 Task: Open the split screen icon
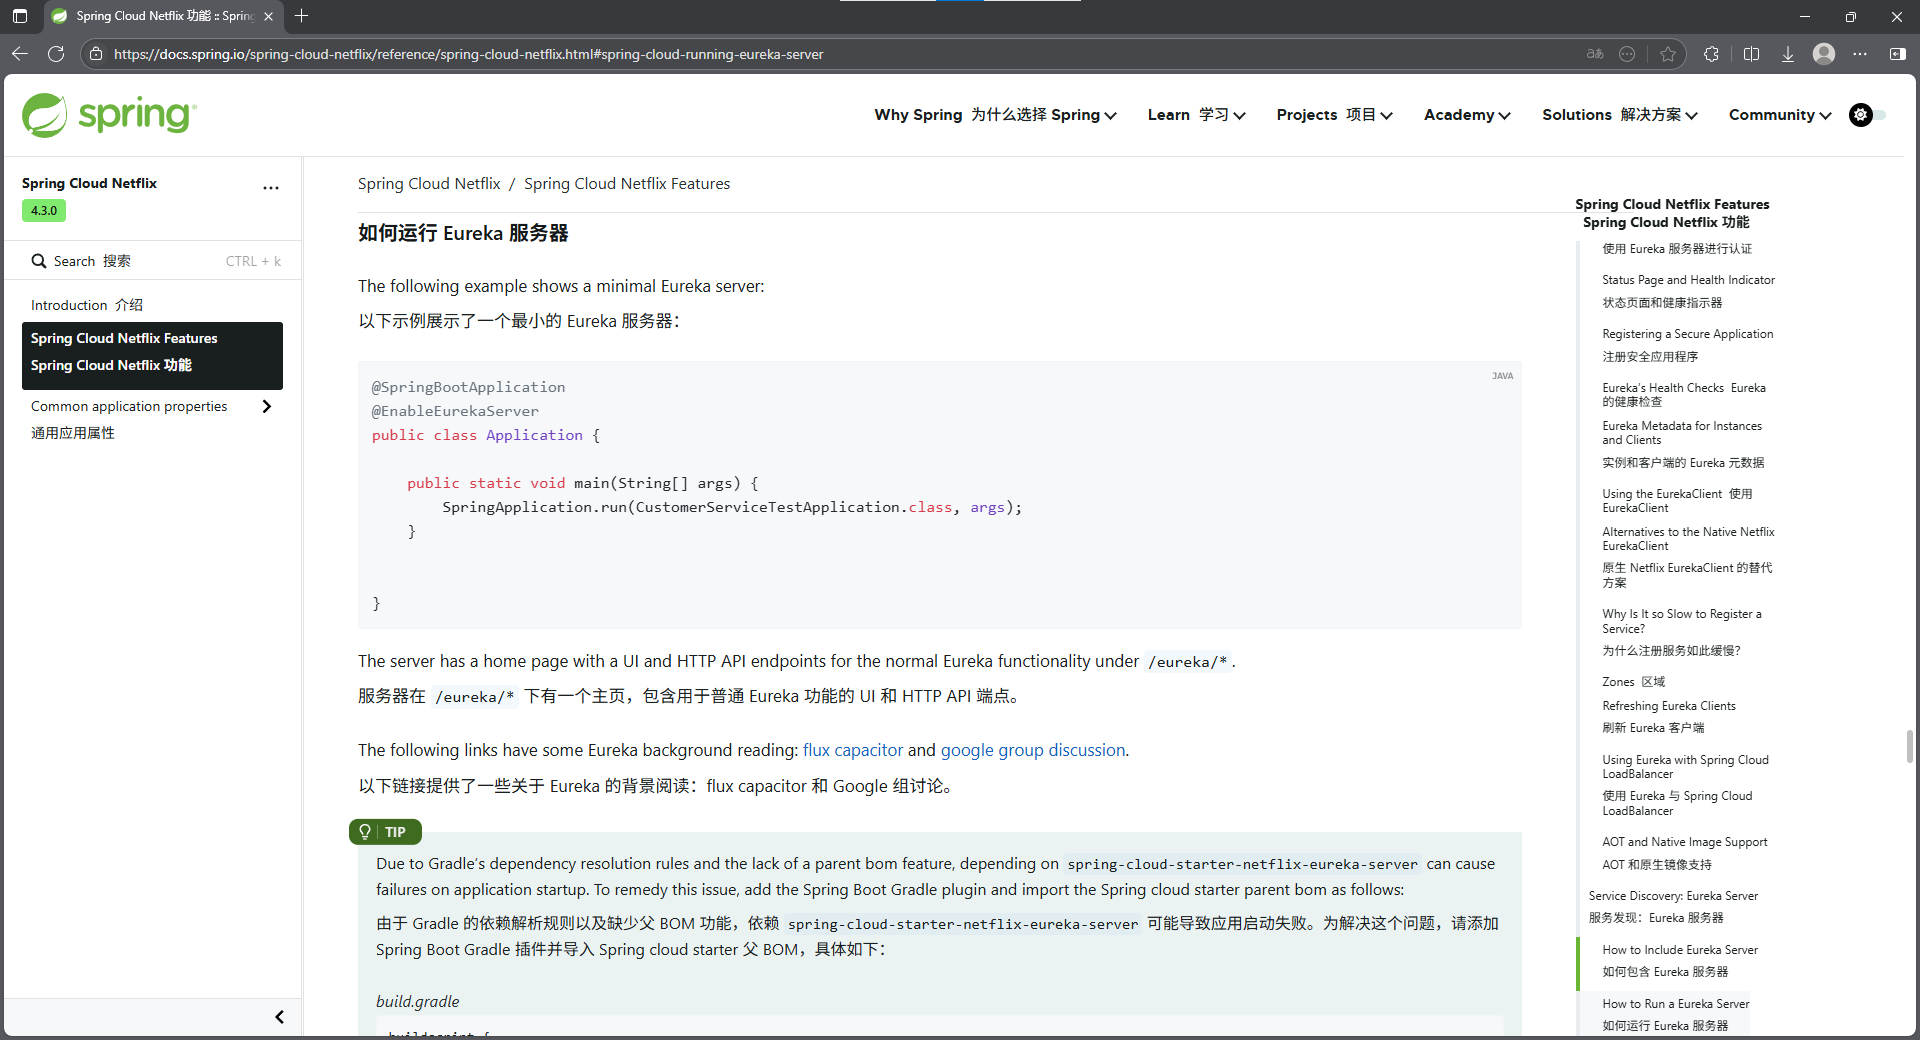coord(1751,54)
